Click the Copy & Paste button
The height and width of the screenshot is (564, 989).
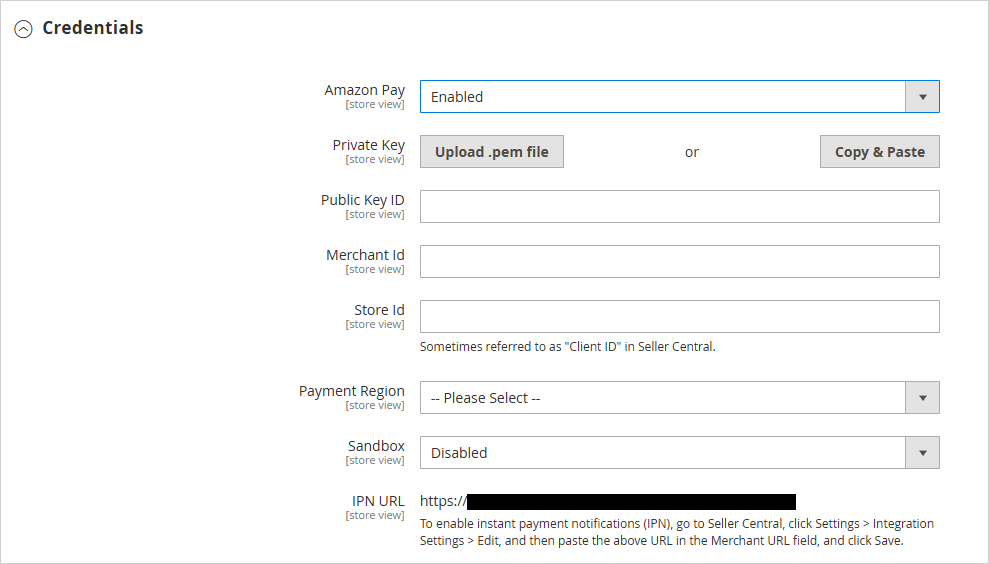tap(879, 151)
